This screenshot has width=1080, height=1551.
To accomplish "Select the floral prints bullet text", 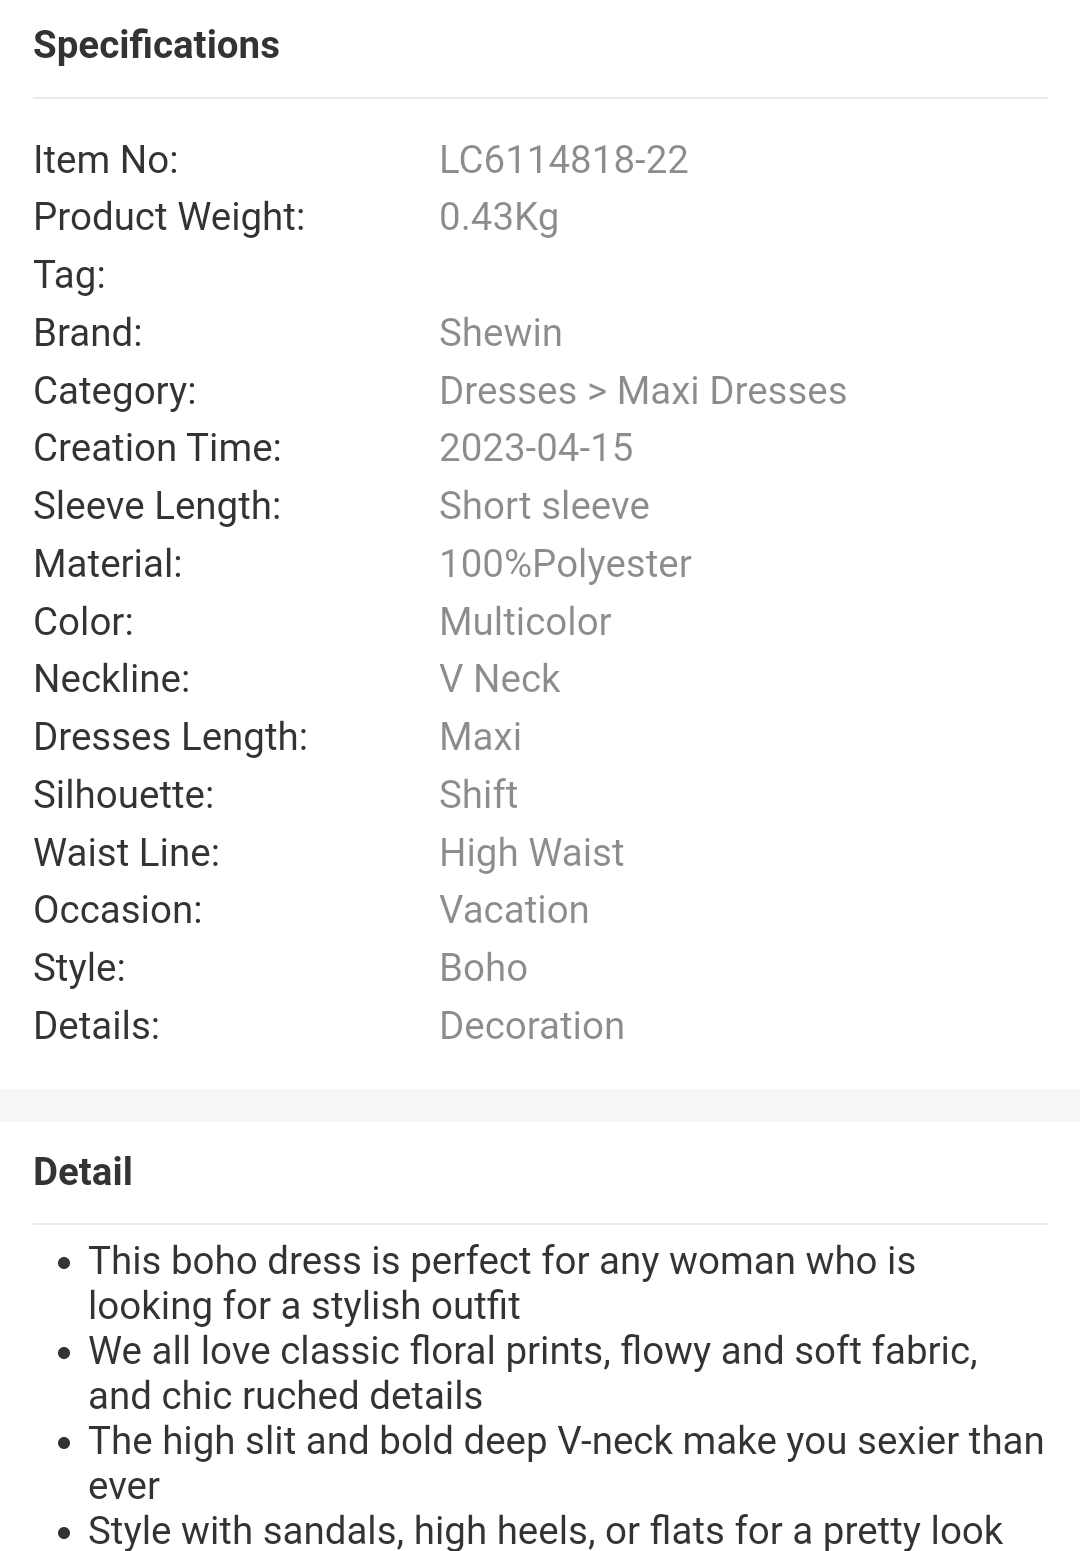I will coord(533,1373).
